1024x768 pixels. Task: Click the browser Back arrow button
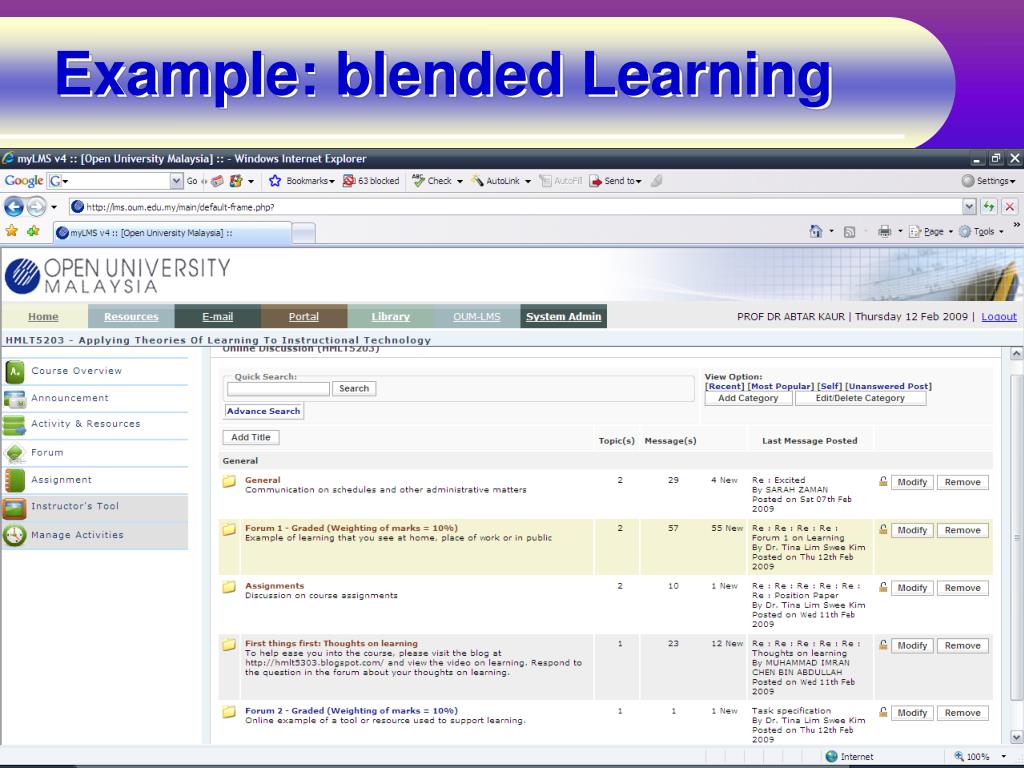tap(14, 207)
